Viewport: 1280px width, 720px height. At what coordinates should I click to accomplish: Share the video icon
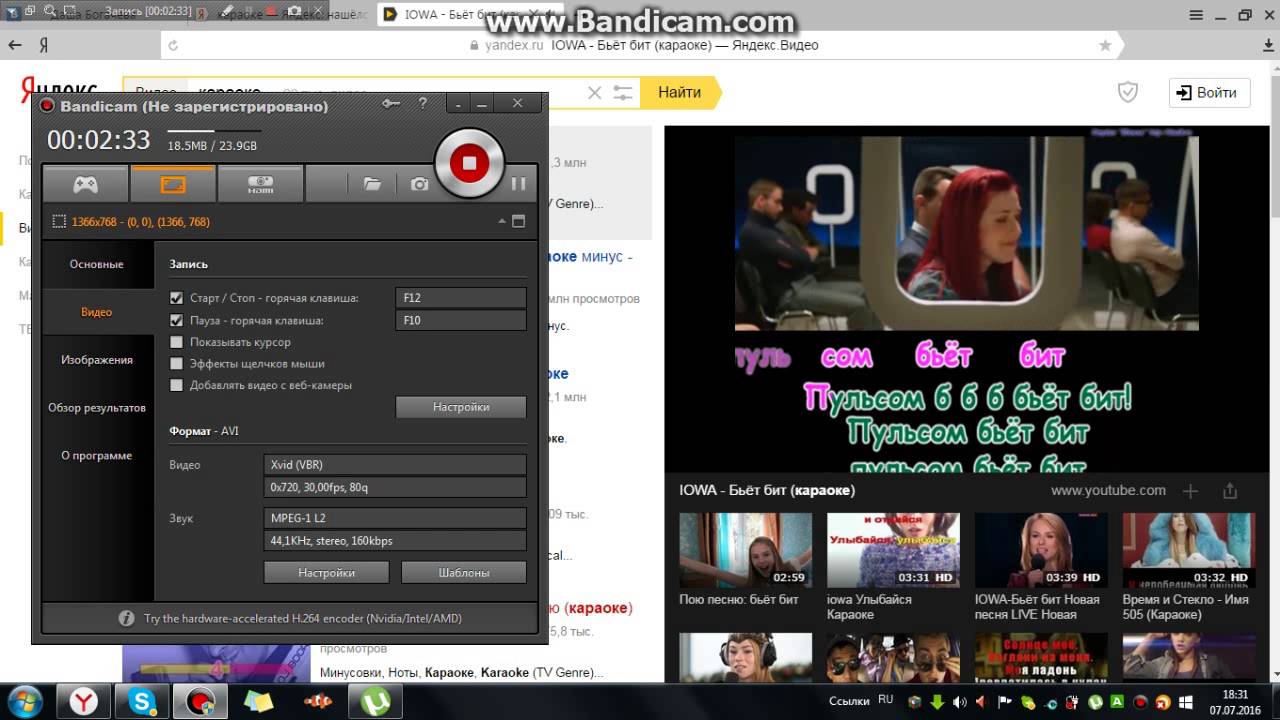pos(1230,490)
